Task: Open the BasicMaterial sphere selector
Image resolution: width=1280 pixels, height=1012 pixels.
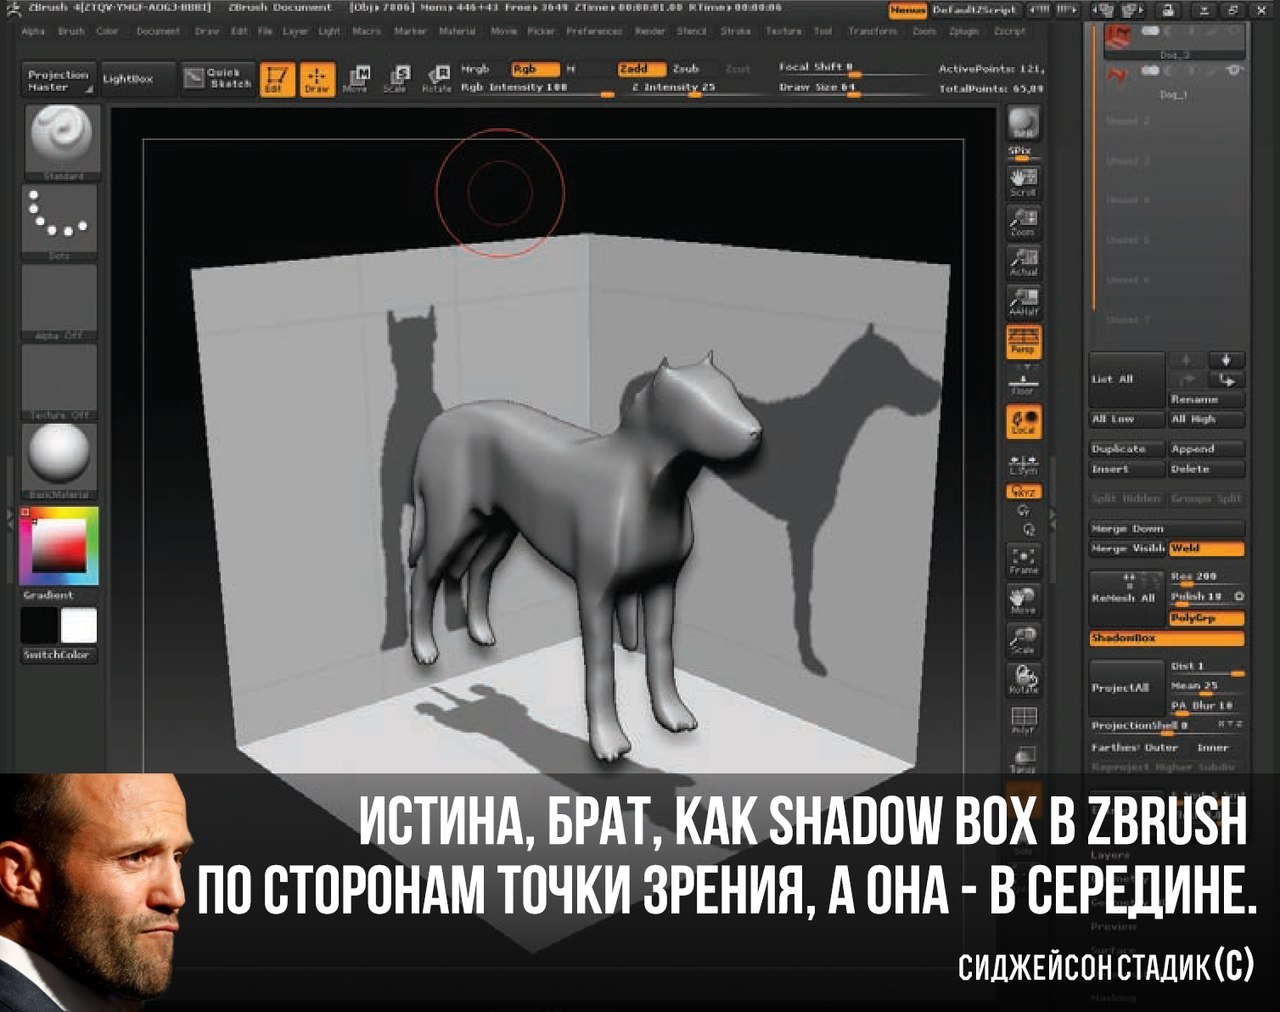Action: pyautogui.click(x=60, y=461)
